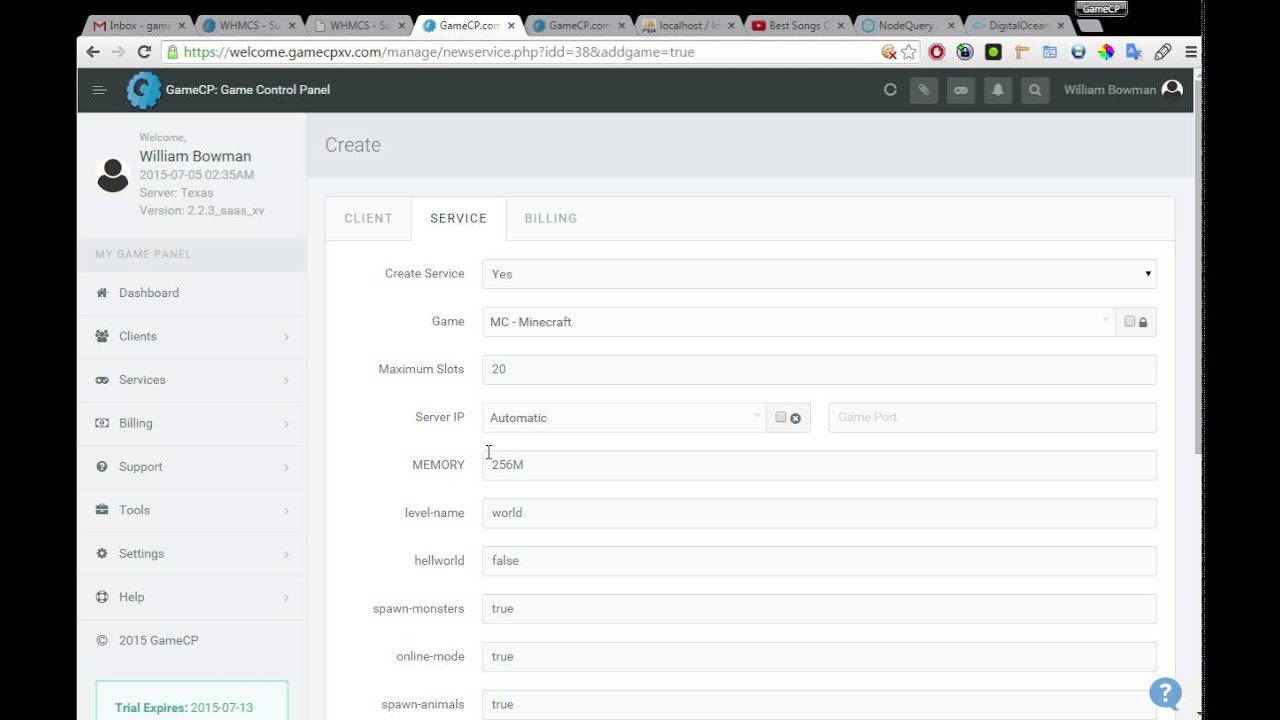Viewport: 1280px width, 720px height.
Task: Open the Create Service dropdown
Action: coord(819,274)
